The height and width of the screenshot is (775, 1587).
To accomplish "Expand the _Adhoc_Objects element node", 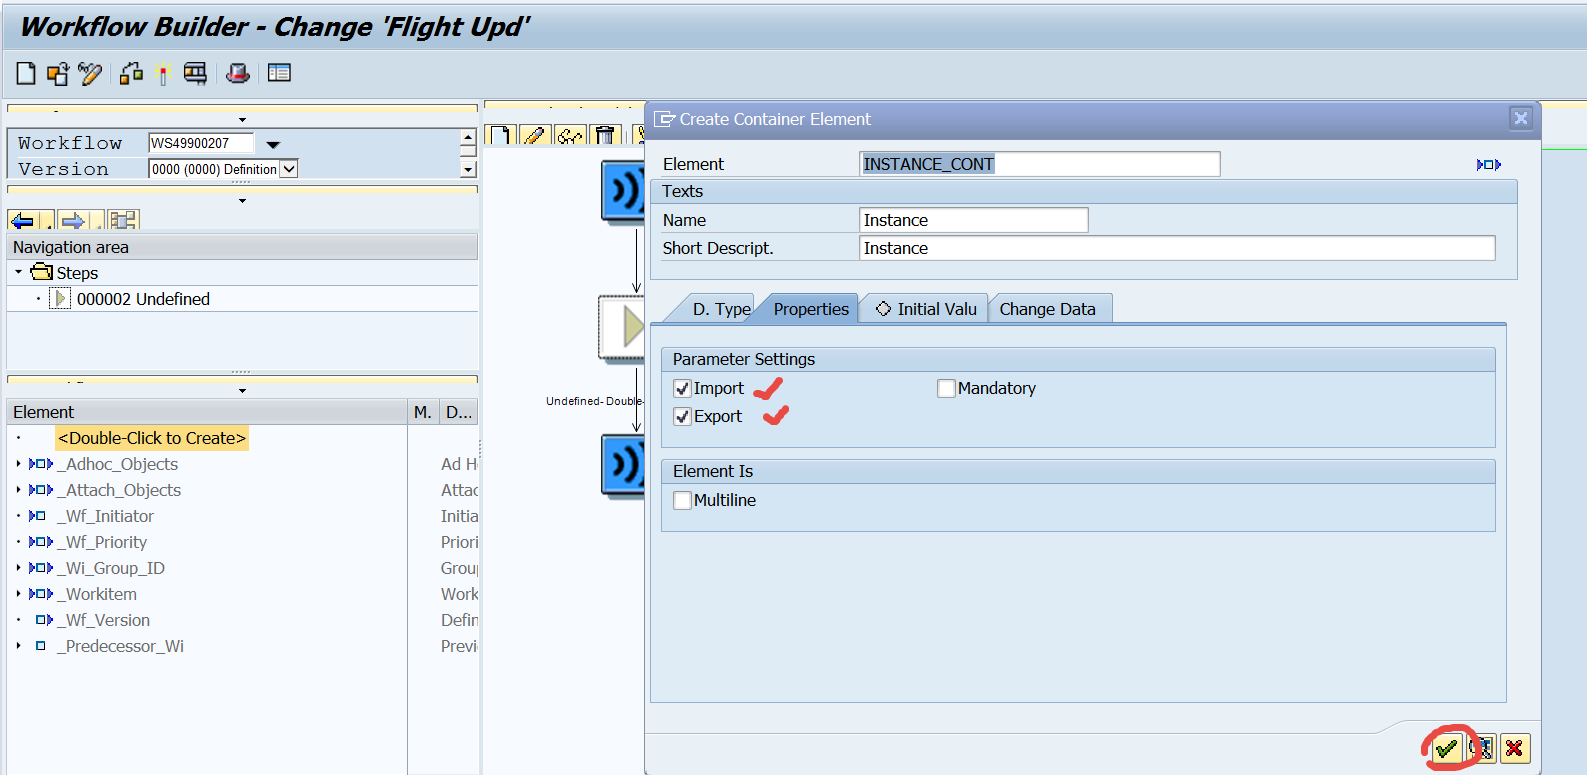I will 18,464.
